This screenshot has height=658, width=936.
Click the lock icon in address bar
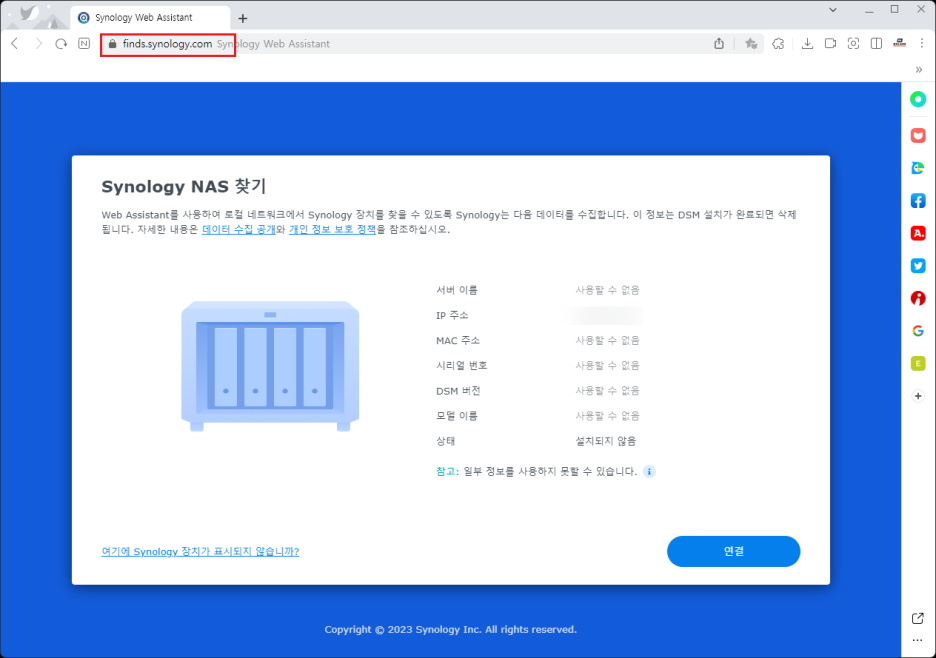point(112,44)
